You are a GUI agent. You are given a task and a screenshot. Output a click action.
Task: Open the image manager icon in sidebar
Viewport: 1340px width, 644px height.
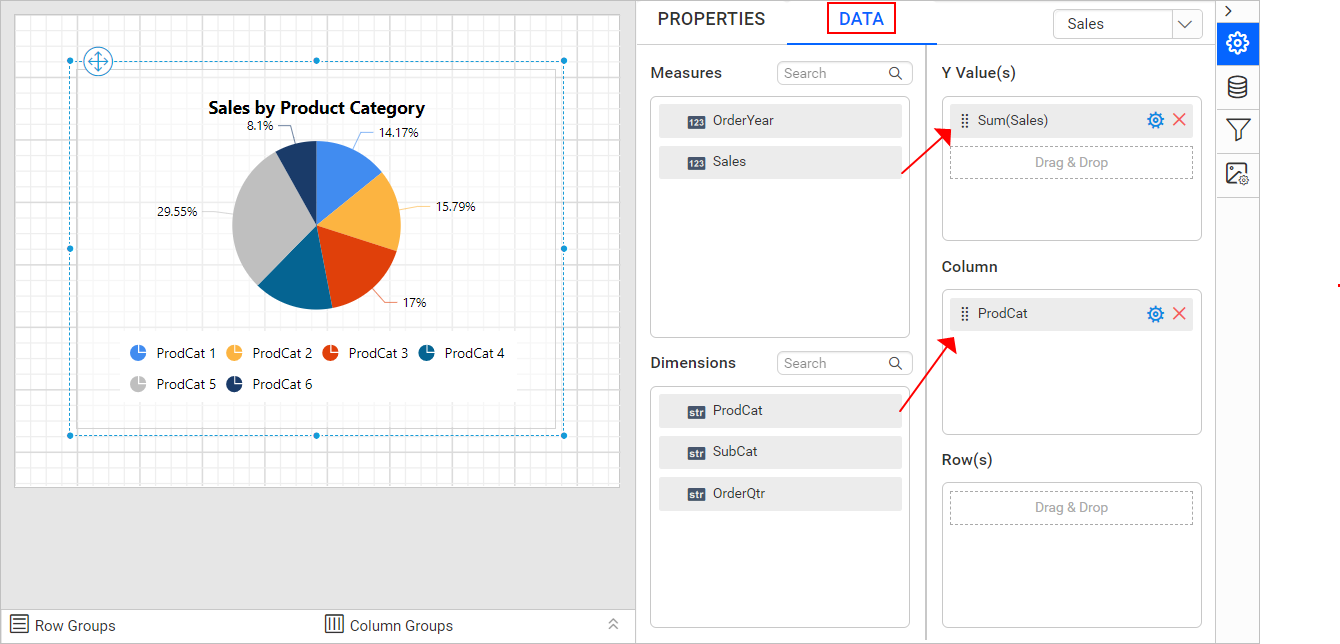click(x=1238, y=174)
